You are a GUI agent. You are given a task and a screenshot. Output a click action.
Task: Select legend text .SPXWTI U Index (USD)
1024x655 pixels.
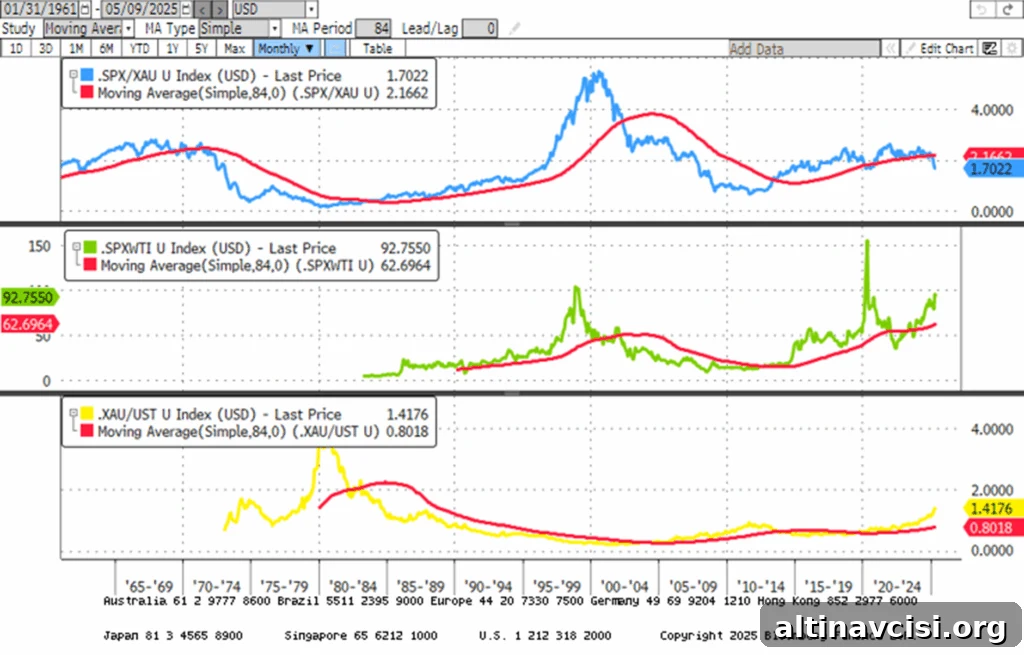[175, 248]
